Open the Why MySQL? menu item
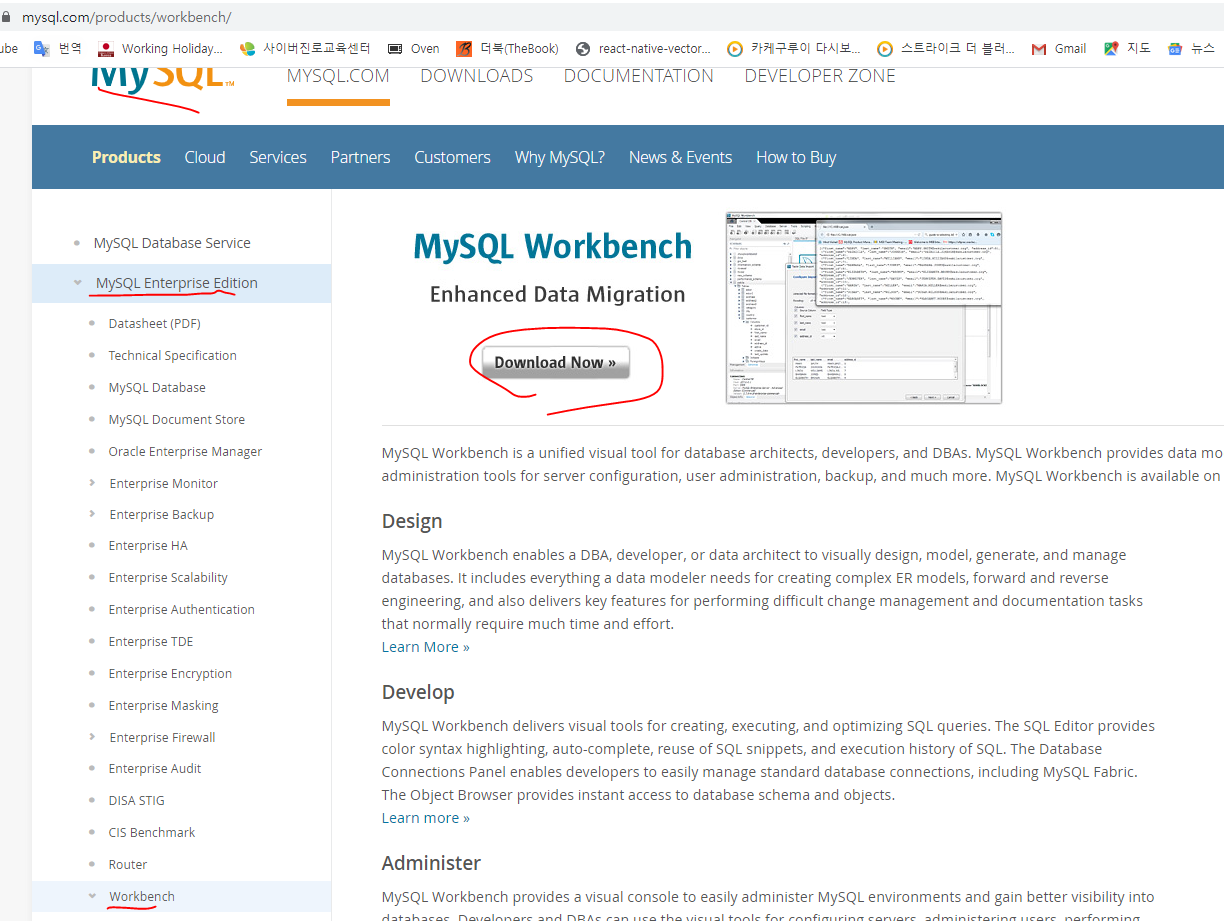 point(560,157)
